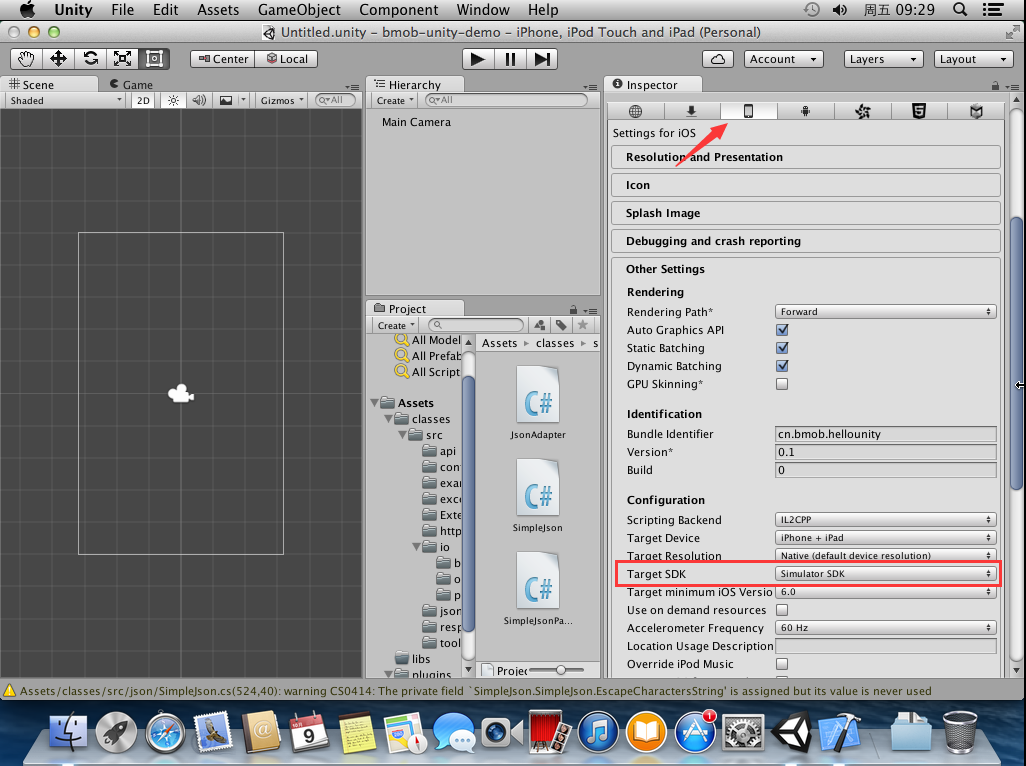Open Gizmos dropdown
The height and width of the screenshot is (766, 1026).
pyautogui.click(x=282, y=100)
